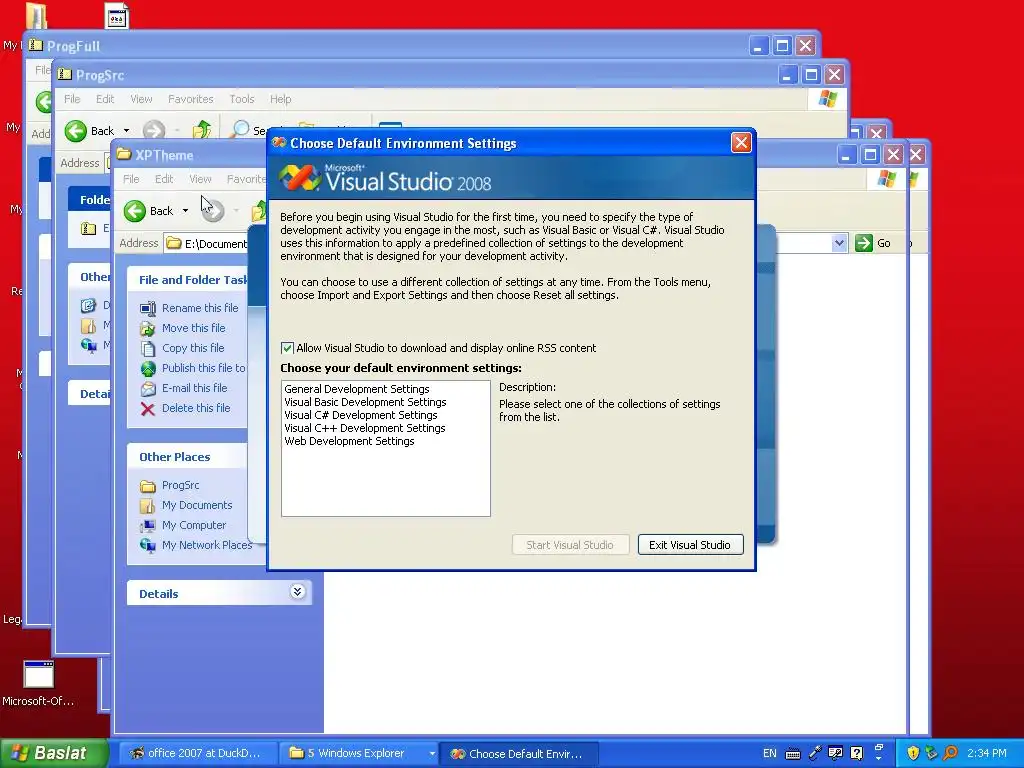Open 5 Windows Explorer taskbar group
Viewport: 1024px width, 768px height.
358,753
